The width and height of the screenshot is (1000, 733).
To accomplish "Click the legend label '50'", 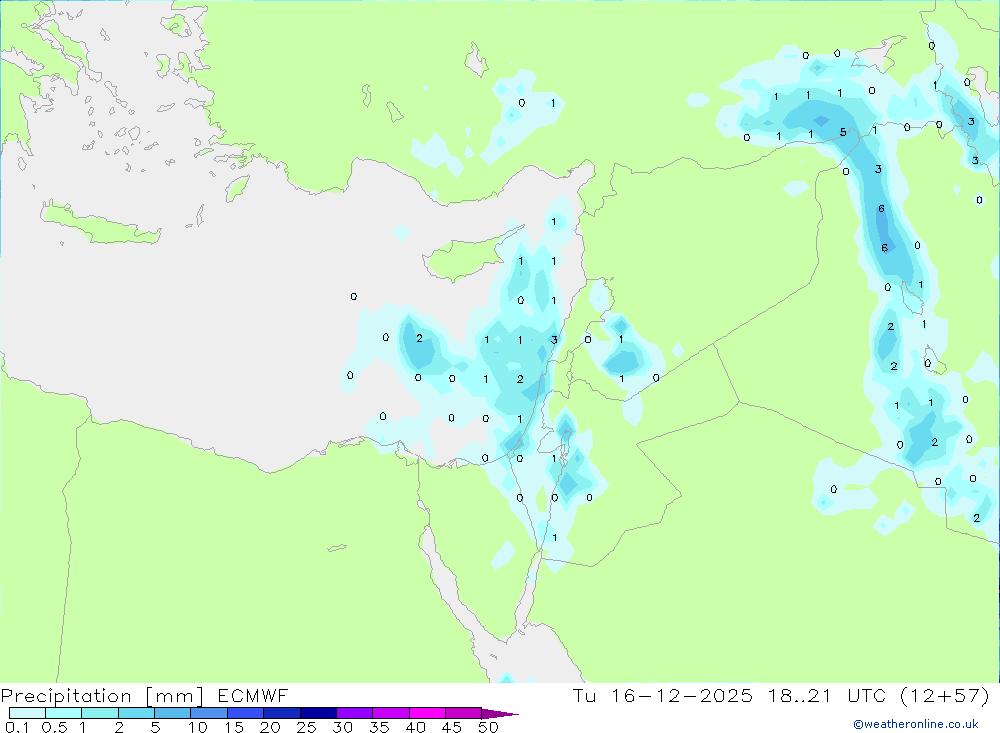I will [489, 727].
